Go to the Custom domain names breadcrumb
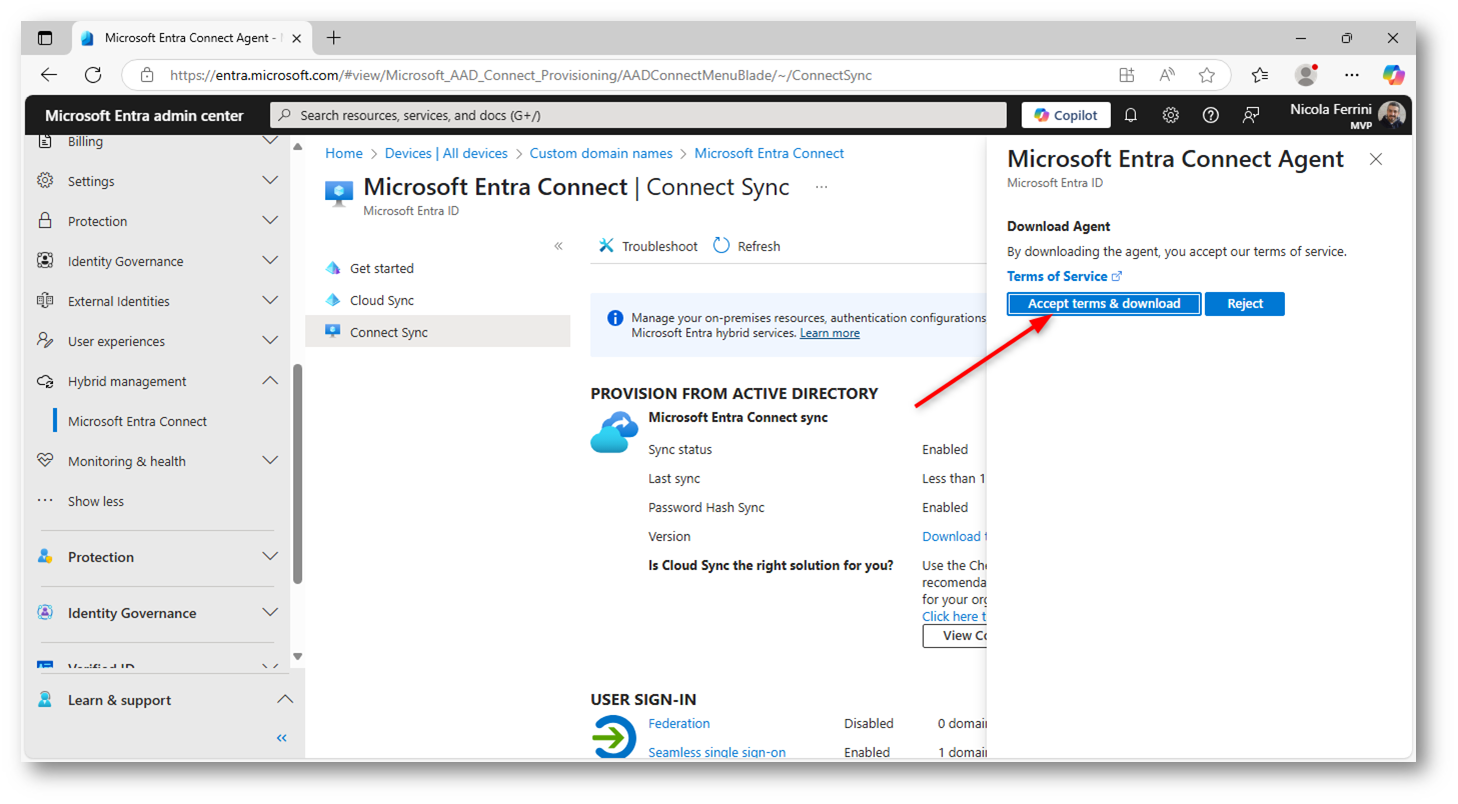This screenshot has height=804, width=1458. point(601,153)
